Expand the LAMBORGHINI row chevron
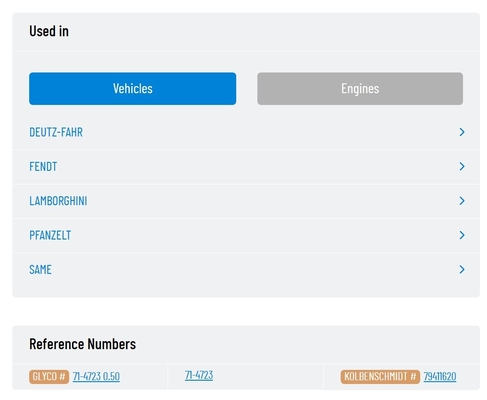The image size is (487, 400). 462,201
